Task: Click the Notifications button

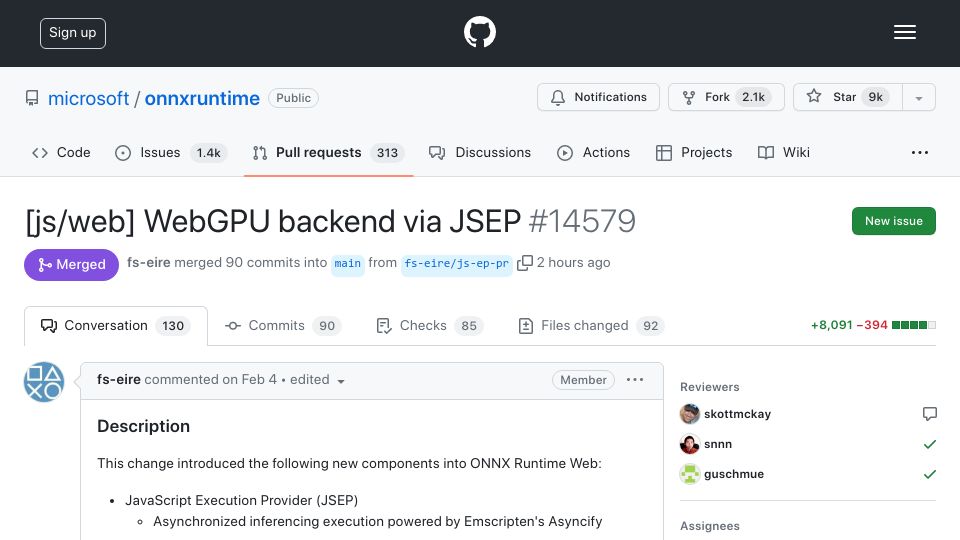Action: (x=598, y=97)
